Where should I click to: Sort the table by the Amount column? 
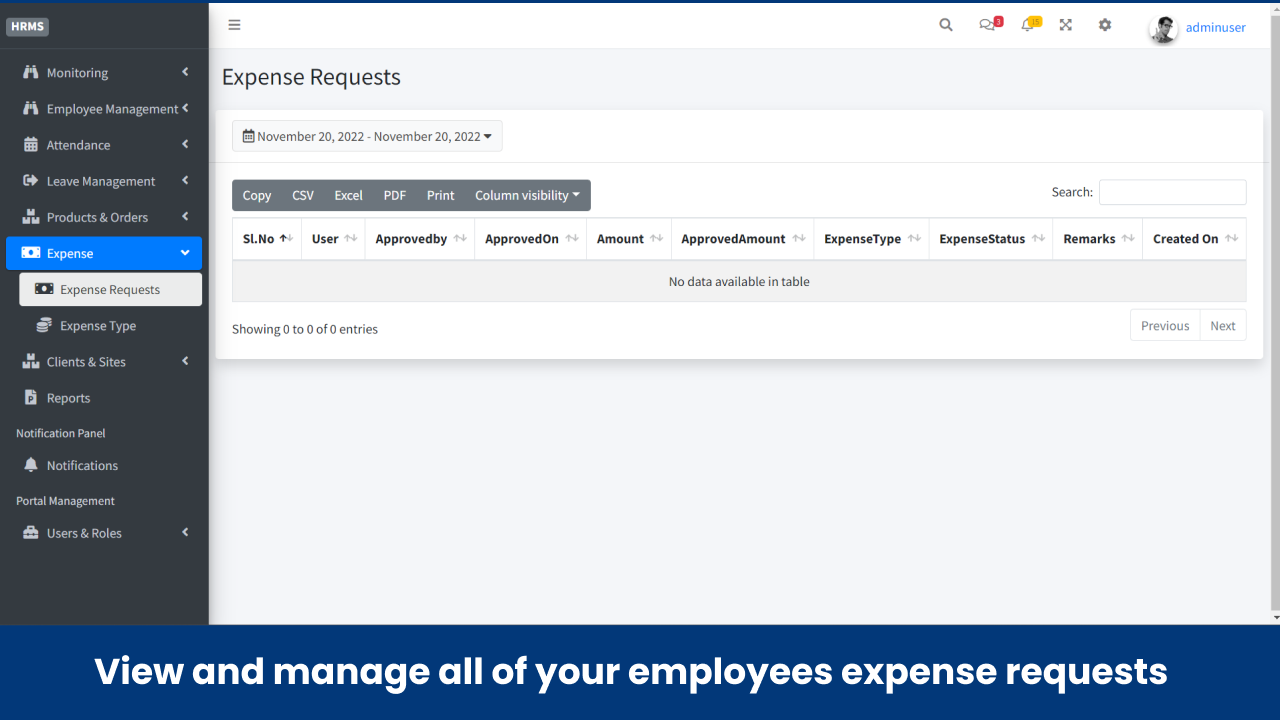[621, 239]
